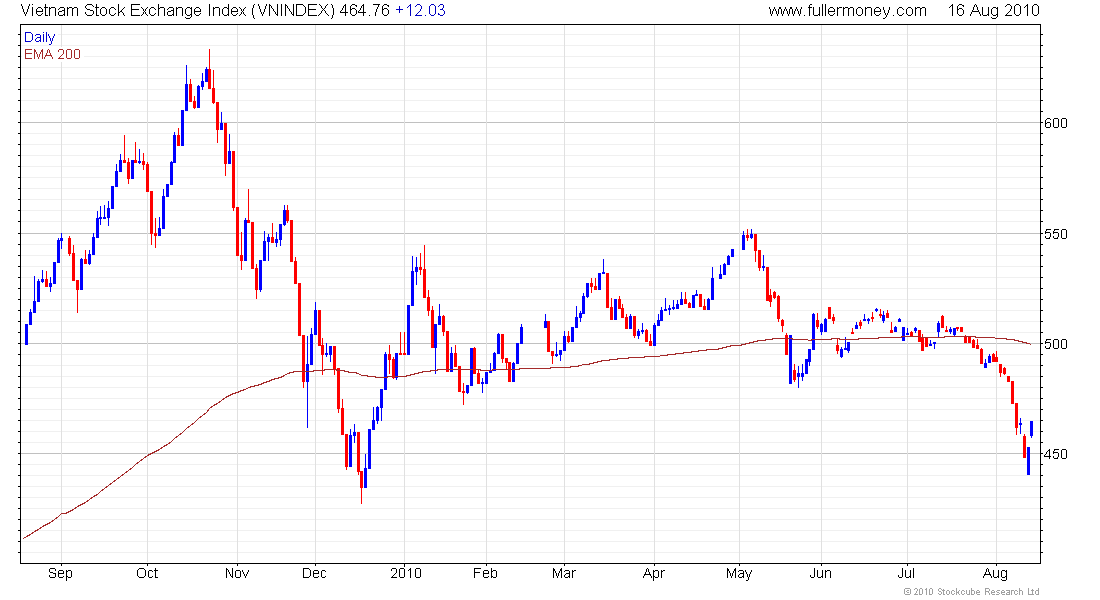Click the chart title 'Vietnam Stock Exchange Index (VNINDEX)'
This screenshot has width=1100, height=600.
click(x=178, y=11)
